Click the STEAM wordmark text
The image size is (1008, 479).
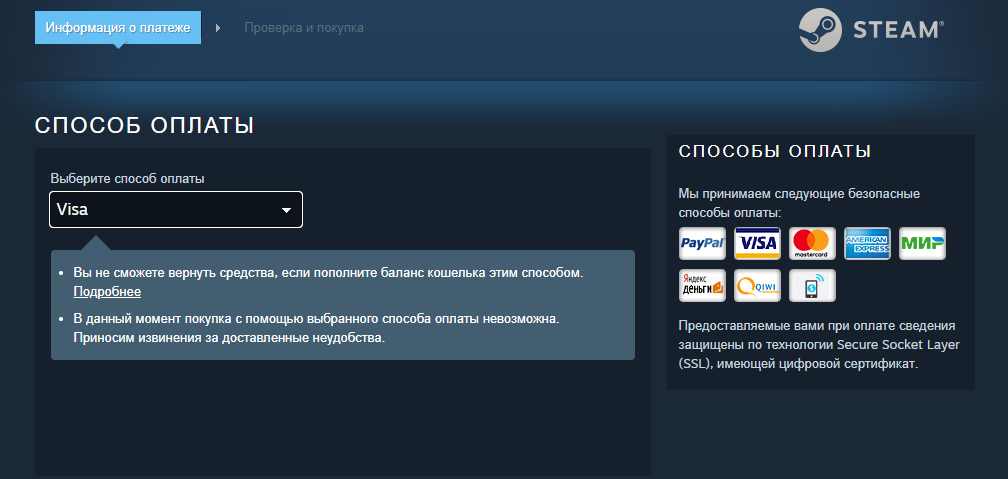(x=897, y=30)
